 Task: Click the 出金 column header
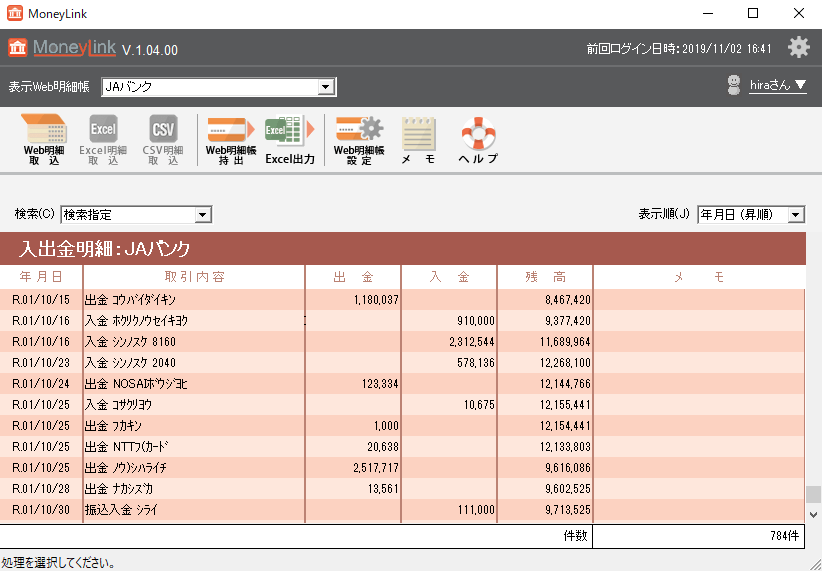pyautogui.click(x=353, y=277)
